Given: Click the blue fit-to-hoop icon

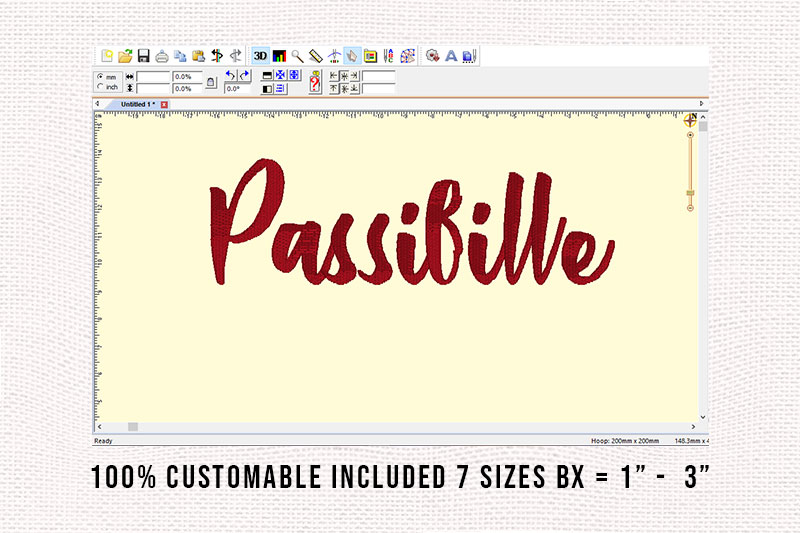Looking at the screenshot, I should [294, 75].
